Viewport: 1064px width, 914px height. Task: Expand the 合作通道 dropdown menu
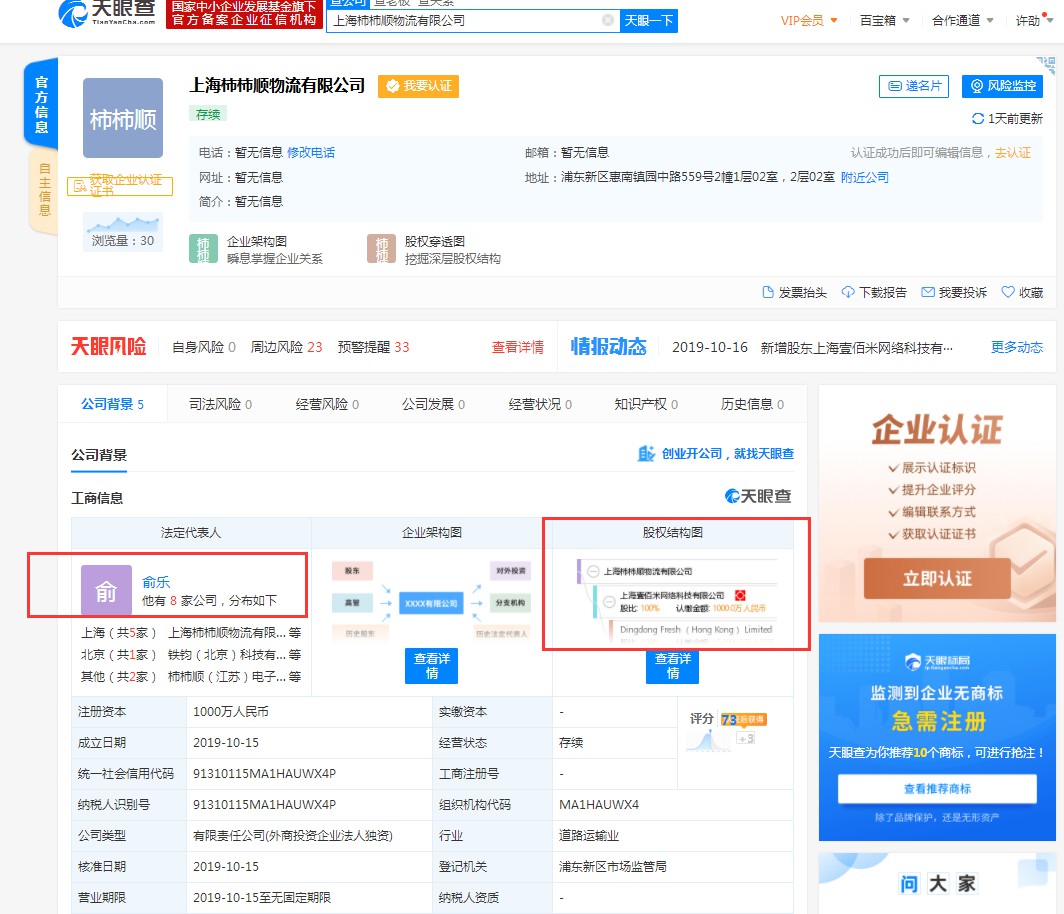(x=962, y=20)
